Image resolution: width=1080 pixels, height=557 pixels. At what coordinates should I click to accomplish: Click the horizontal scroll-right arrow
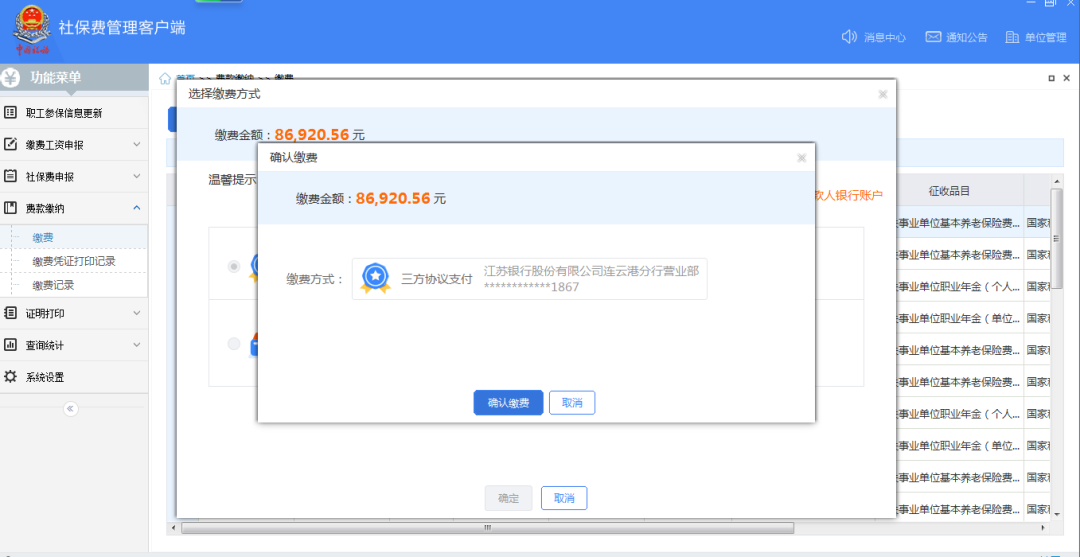(x=1043, y=528)
